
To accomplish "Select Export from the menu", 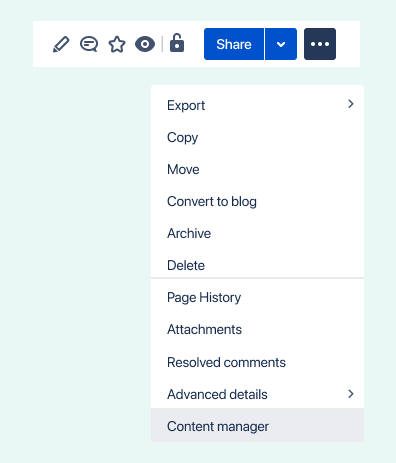I will pos(257,105).
